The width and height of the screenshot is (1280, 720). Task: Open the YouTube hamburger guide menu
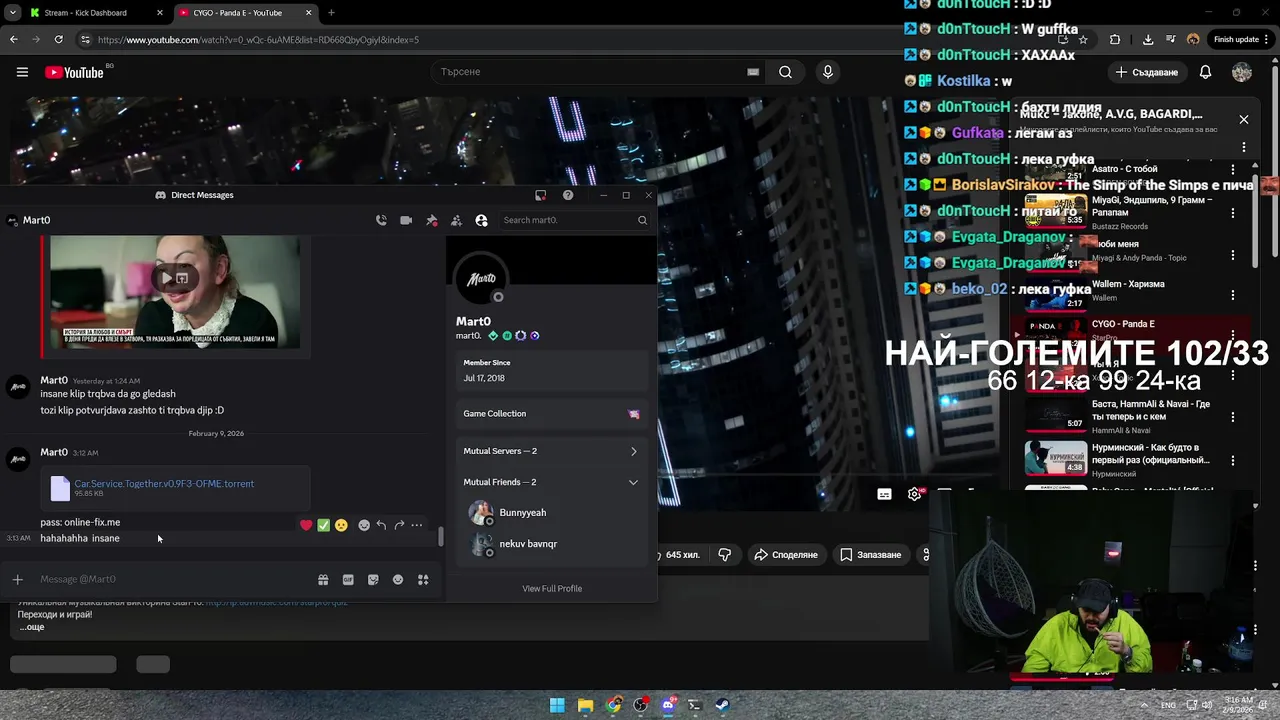click(22, 72)
